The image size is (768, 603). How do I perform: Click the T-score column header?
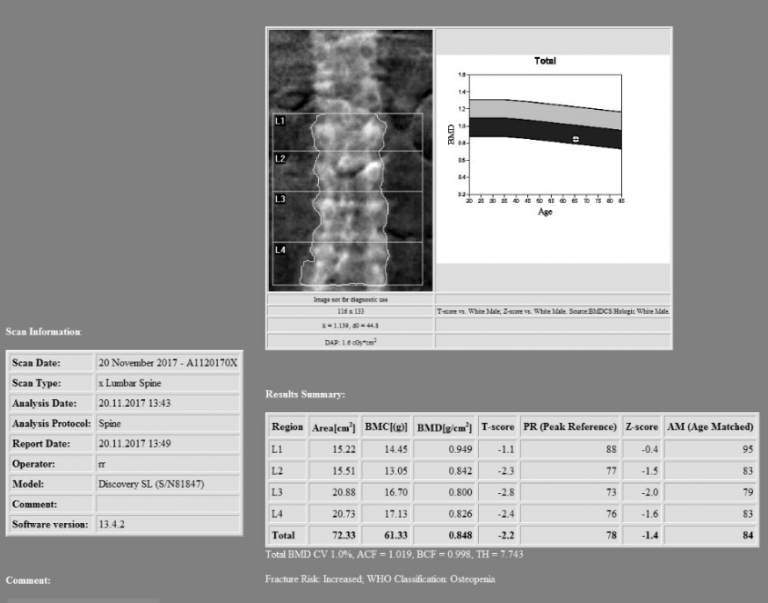(500, 427)
